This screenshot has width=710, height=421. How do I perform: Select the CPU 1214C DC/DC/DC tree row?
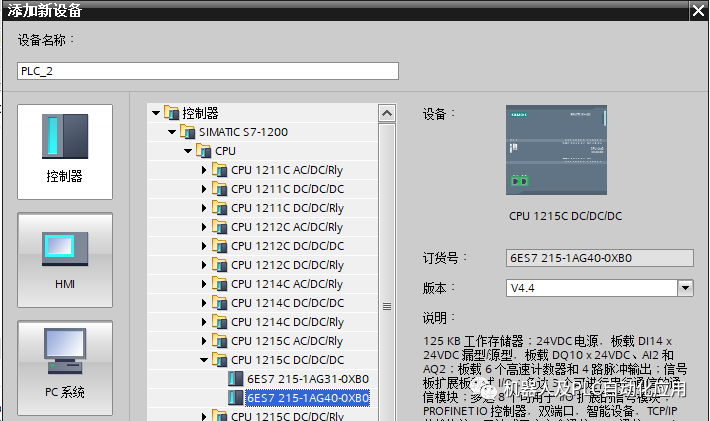263,303
